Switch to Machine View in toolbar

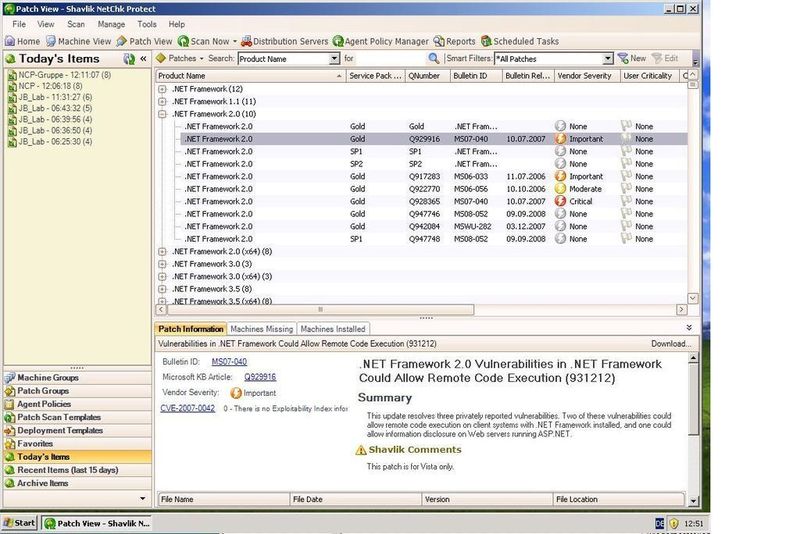79,41
